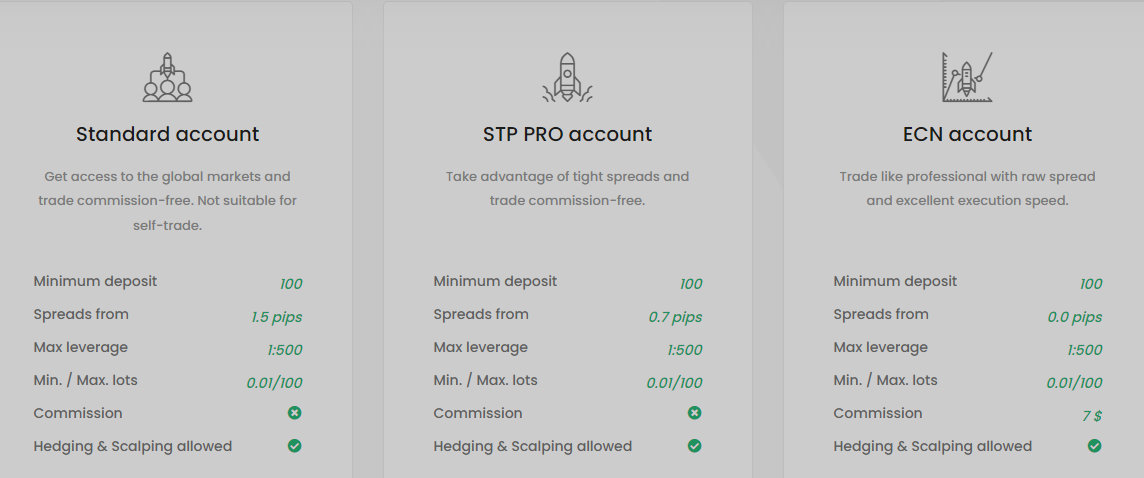Click the Standard account Commission cross icon
Viewport: 1144px width, 478px height.
coord(294,413)
